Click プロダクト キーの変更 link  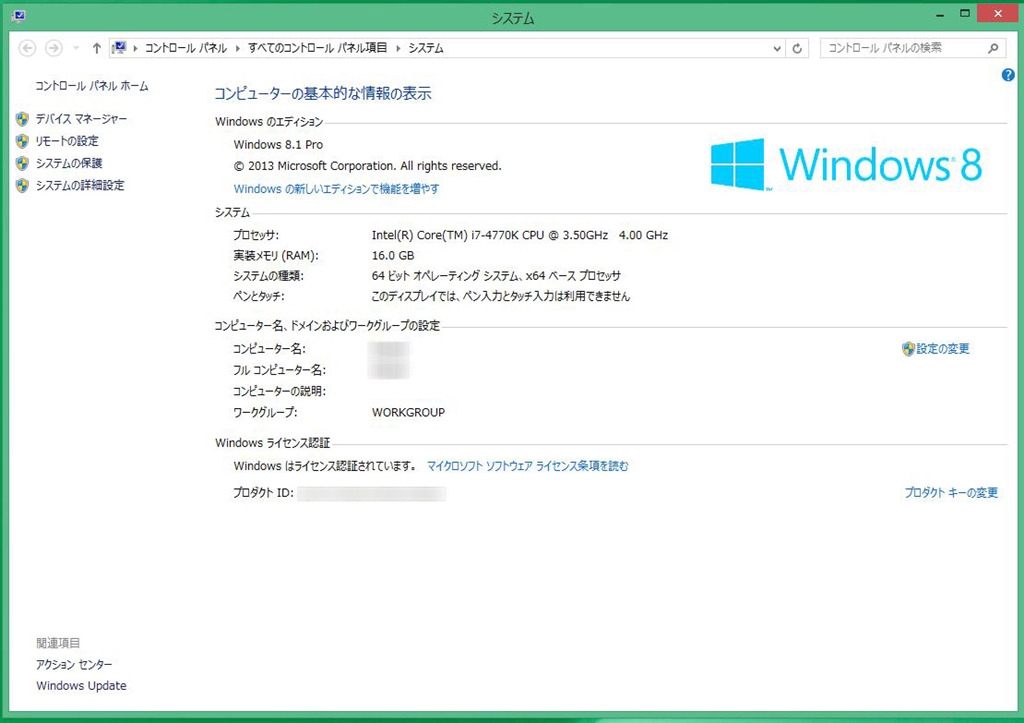(x=951, y=493)
